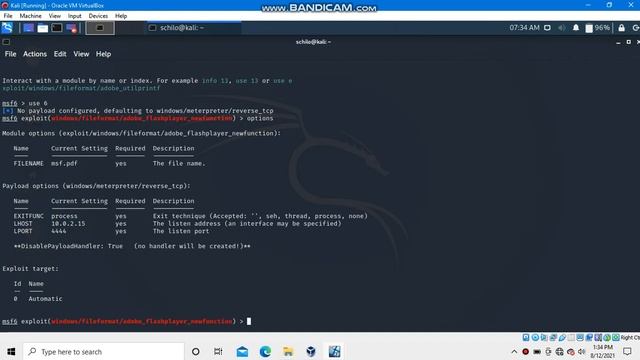Click VirtualBox display status icon

(580, 338)
